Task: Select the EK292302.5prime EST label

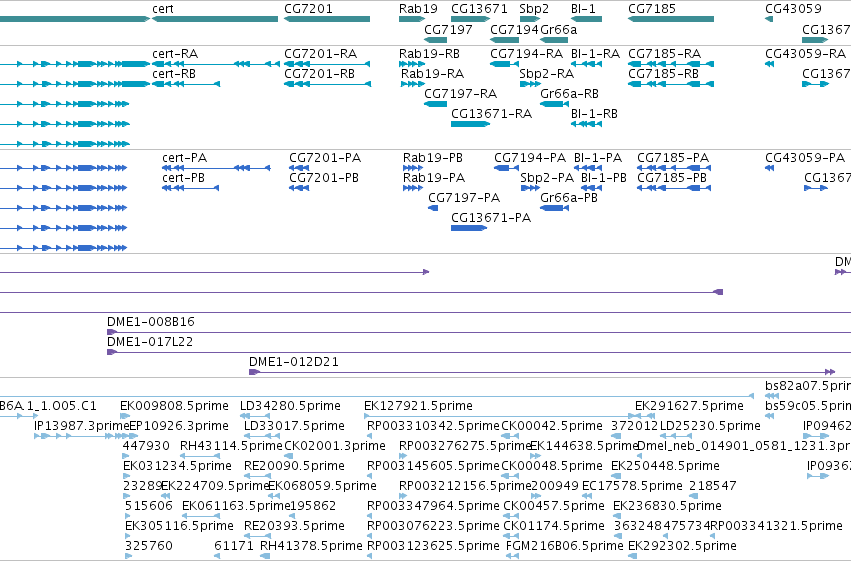Action: point(682,546)
